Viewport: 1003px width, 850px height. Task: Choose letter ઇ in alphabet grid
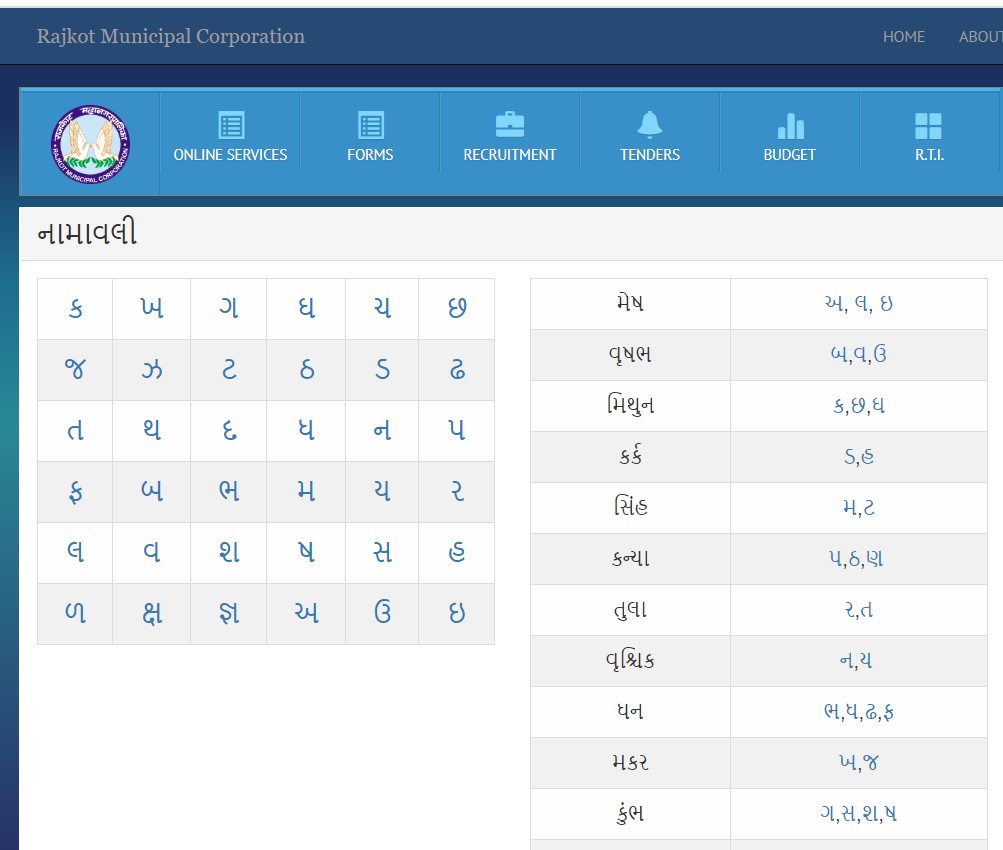(457, 613)
